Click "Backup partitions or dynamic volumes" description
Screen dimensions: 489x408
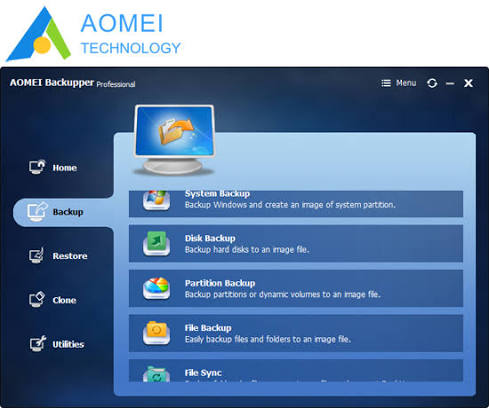[x=283, y=294]
